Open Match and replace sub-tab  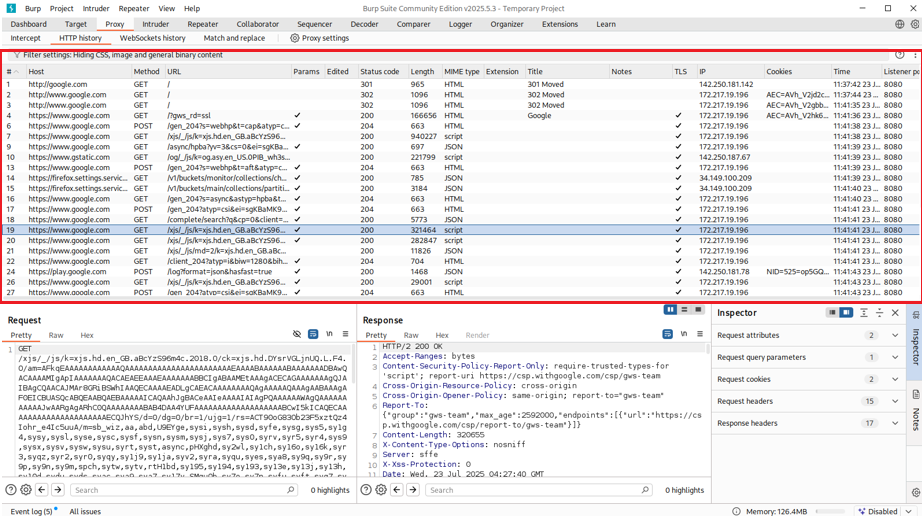pyautogui.click(x=234, y=38)
